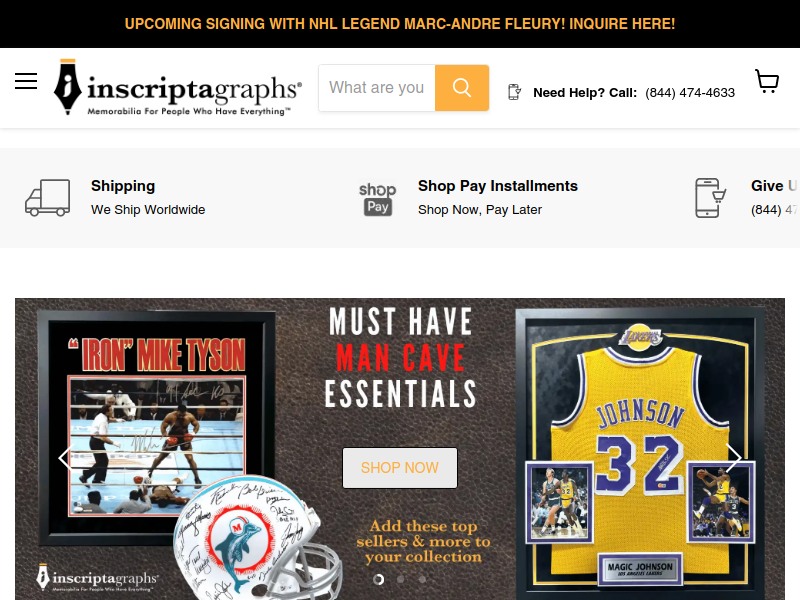Open the hamburger navigation menu
This screenshot has width=800, height=600.
pos(26,81)
